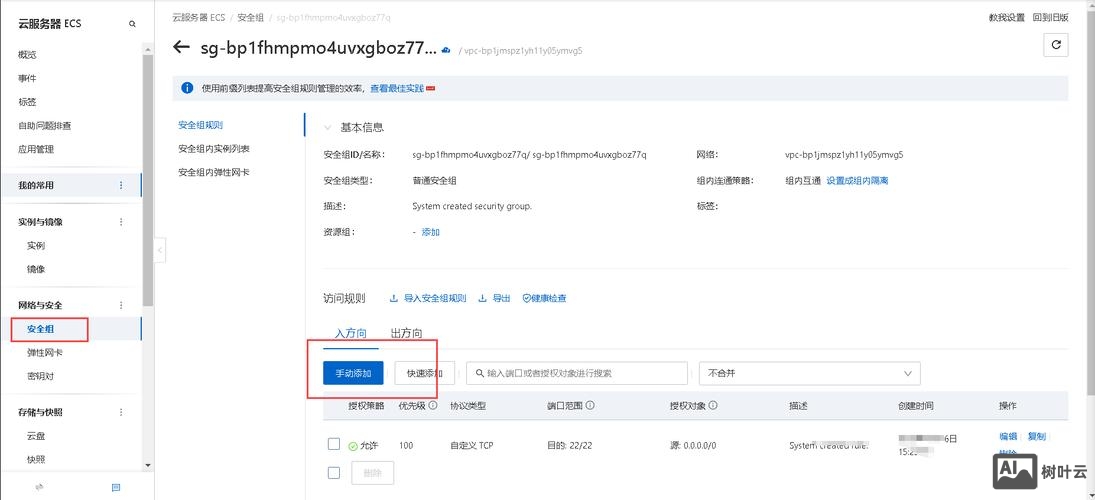Viewport: 1095px width, 500px height.
Task: Click 编辑 for the TCP 22/22 rule
Action: pos(1008,436)
